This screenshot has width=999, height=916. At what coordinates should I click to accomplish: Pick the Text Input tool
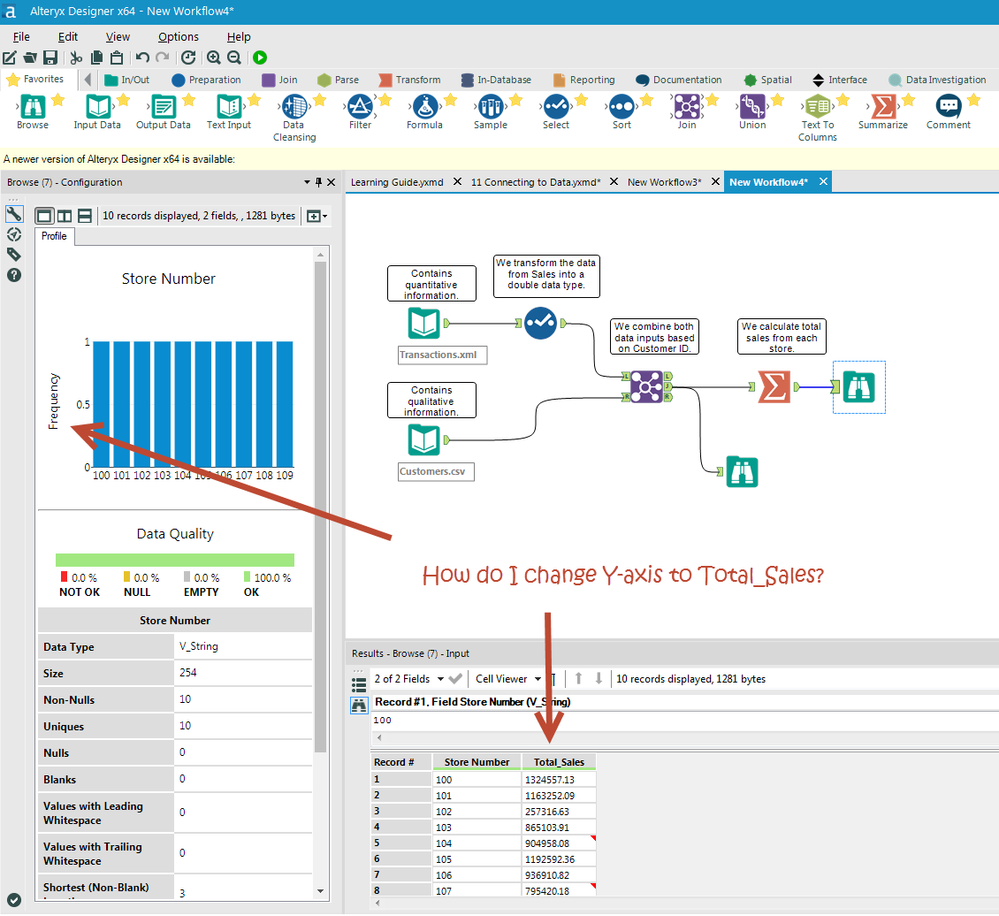229,107
